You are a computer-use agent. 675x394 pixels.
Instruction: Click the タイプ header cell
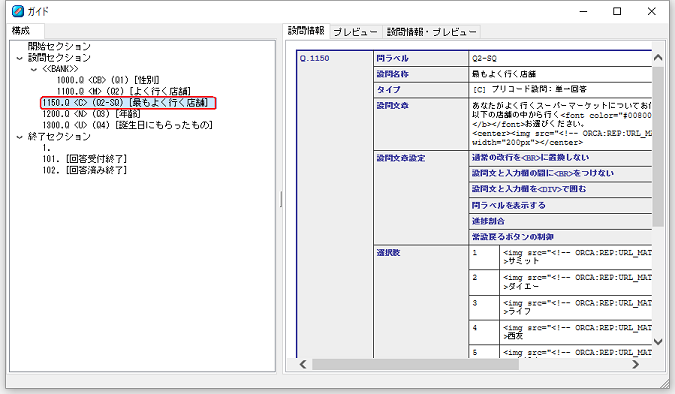(421, 90)
